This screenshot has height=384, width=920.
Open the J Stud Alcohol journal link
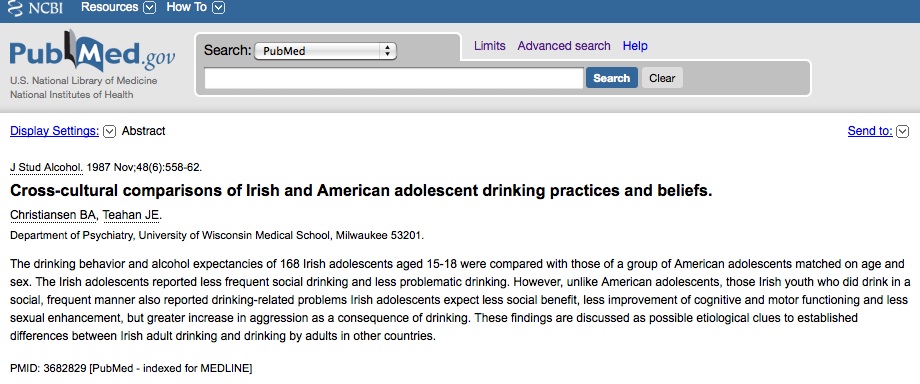point(46,167)
